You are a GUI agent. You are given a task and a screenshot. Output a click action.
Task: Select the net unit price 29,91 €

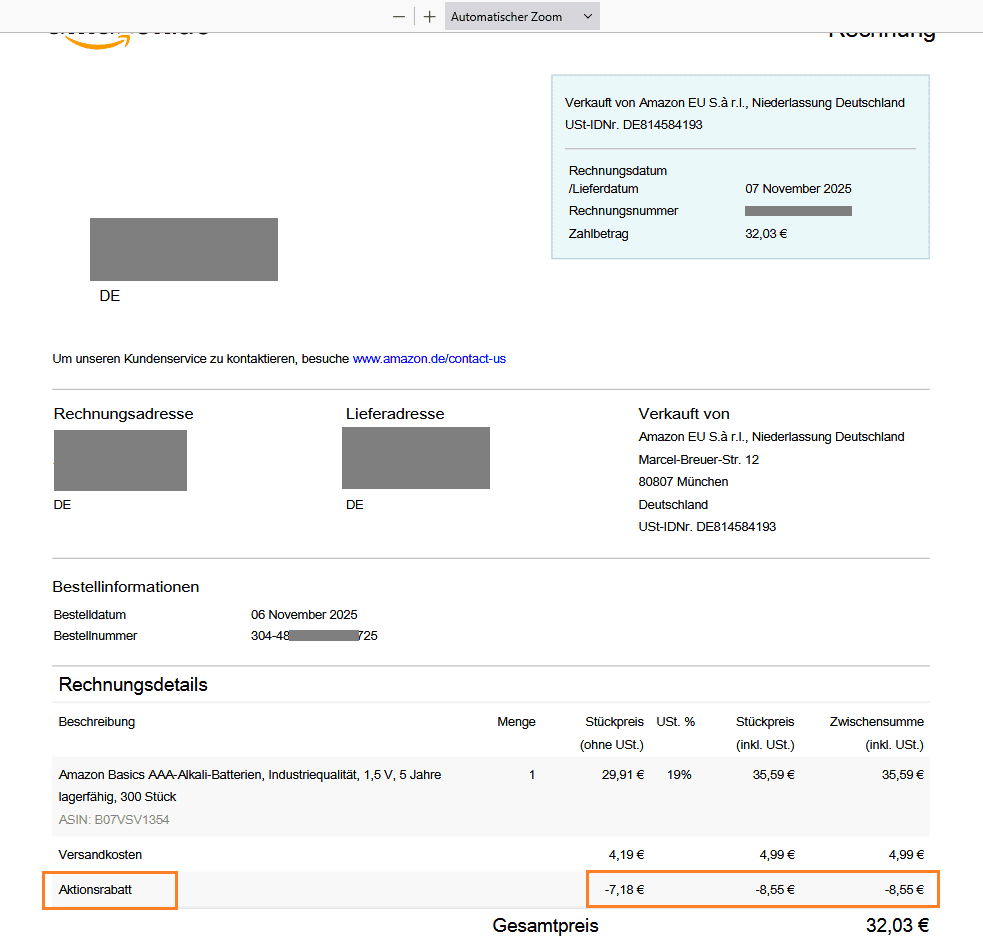pyautogui.click(x=623, y=775)
